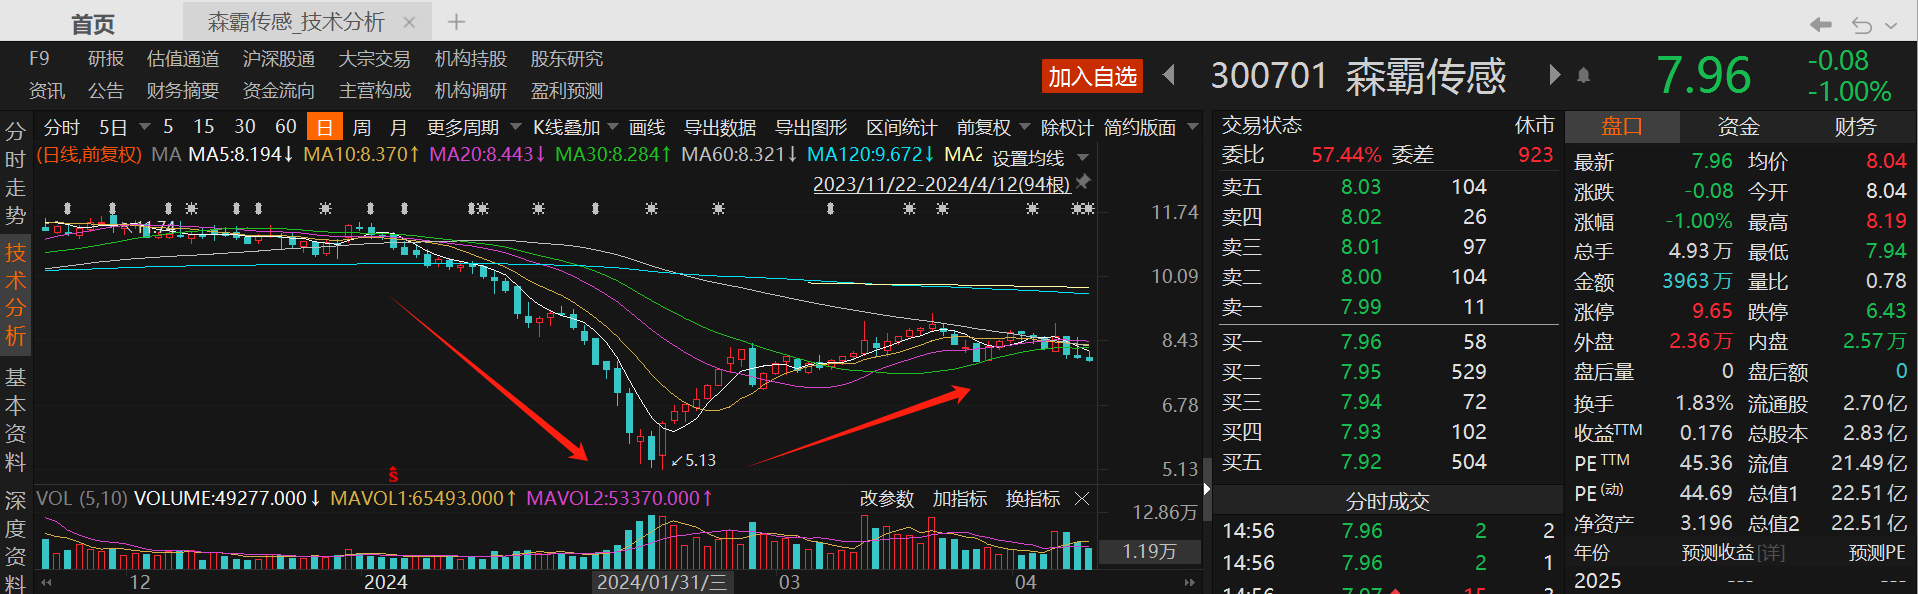Screen dimensions: 1918x594
Task: Open 股东研究 menu item
Action: (567, 59)
